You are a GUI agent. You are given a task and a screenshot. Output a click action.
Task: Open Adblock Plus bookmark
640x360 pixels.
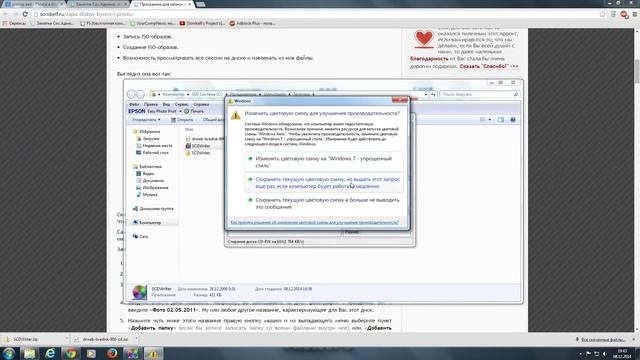[252, 23]
